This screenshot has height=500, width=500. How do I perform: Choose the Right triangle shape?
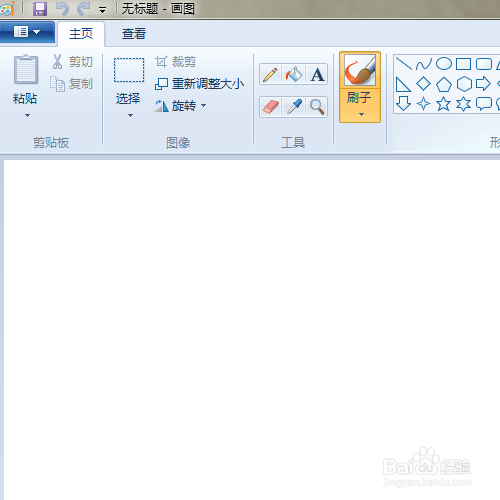(403, 84)
